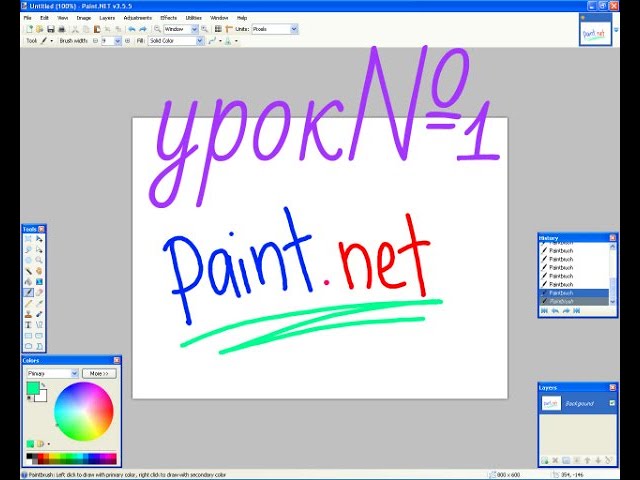The image size is (640, 480).
Task: Click the Undo arrow in main toolbar
Action: click(x=131, y=29)
